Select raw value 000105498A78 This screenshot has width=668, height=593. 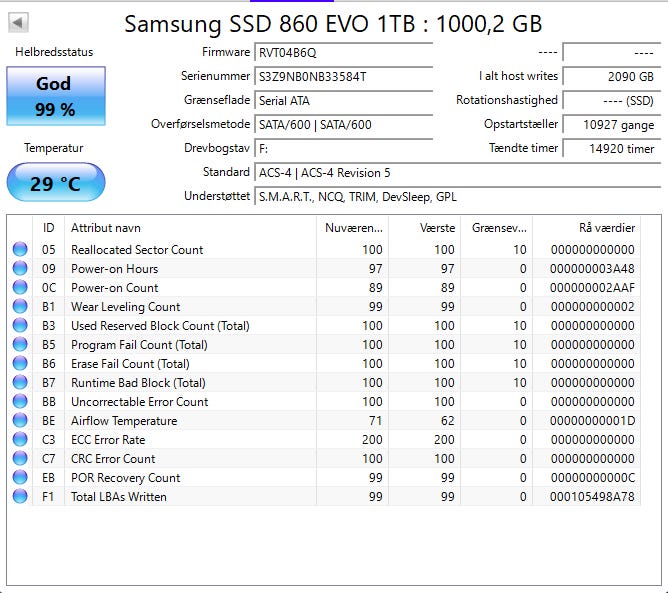[592, 497]
